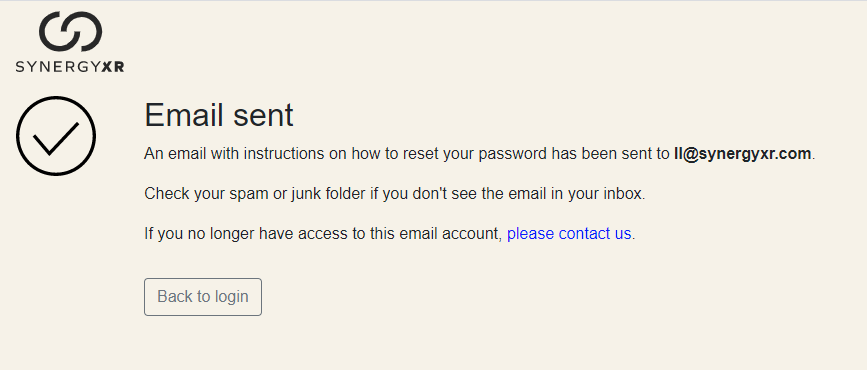This screenshot has width=867, height=370.
Task: Click the word "Email" in the heading
Action: [182, 116]
